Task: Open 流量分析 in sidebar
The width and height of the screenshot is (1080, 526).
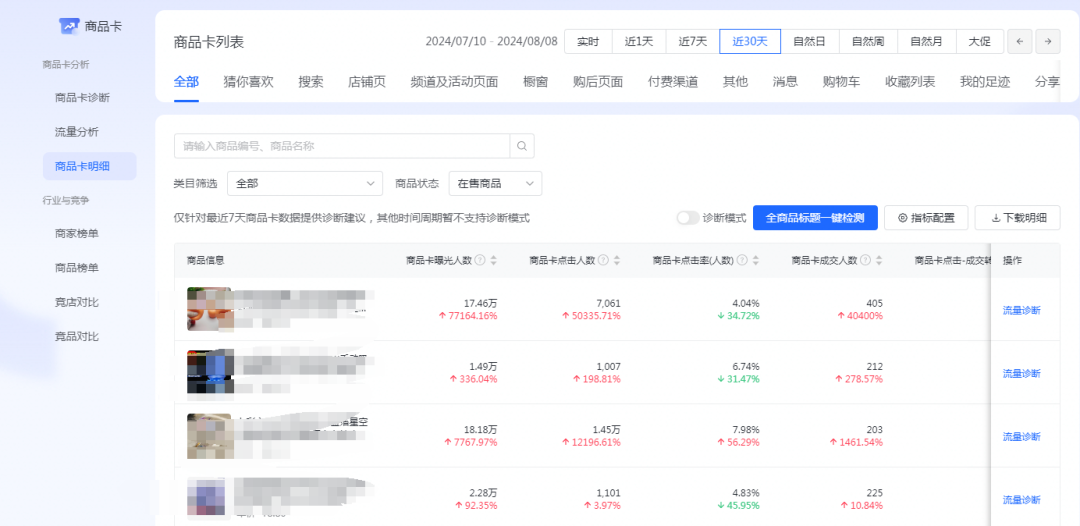Action: point(76,132)
